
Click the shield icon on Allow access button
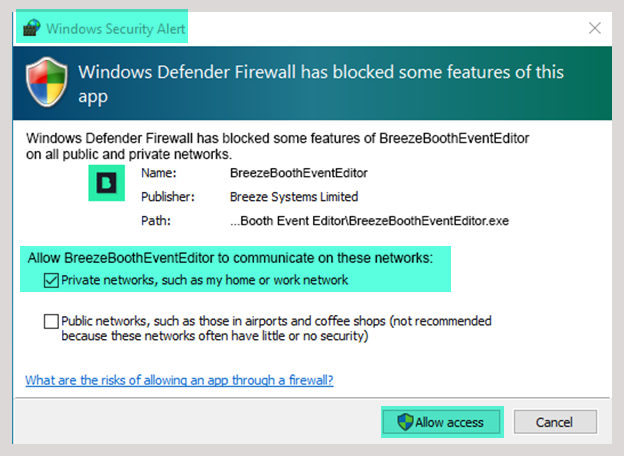click(405, 422)
